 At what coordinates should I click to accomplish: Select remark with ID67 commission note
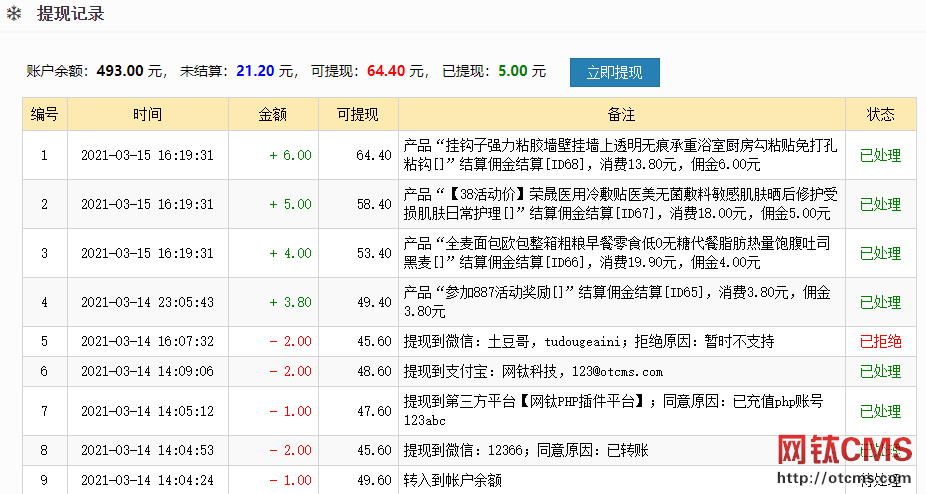[620, 204]
